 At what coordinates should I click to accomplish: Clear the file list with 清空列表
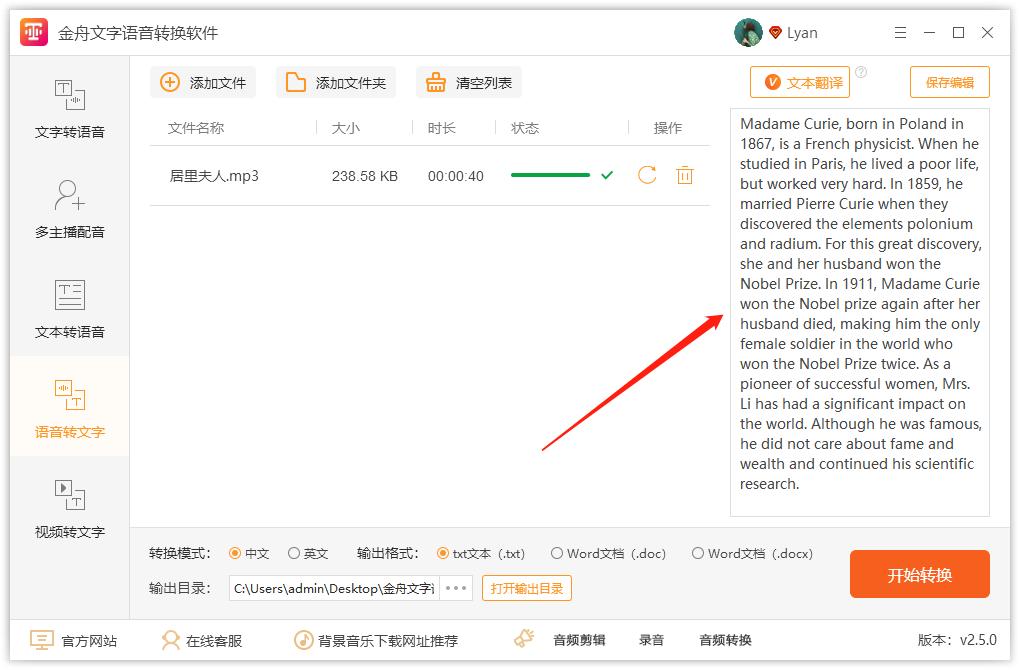coord(468,82)
